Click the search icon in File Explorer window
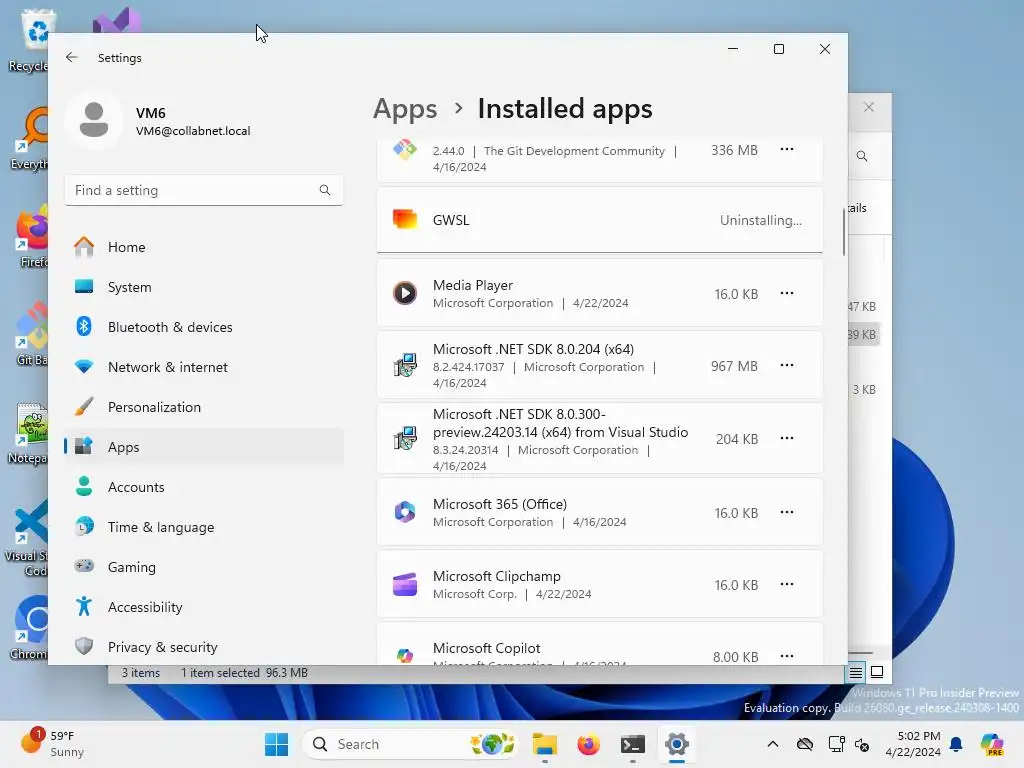 click(x=862, y=156)
